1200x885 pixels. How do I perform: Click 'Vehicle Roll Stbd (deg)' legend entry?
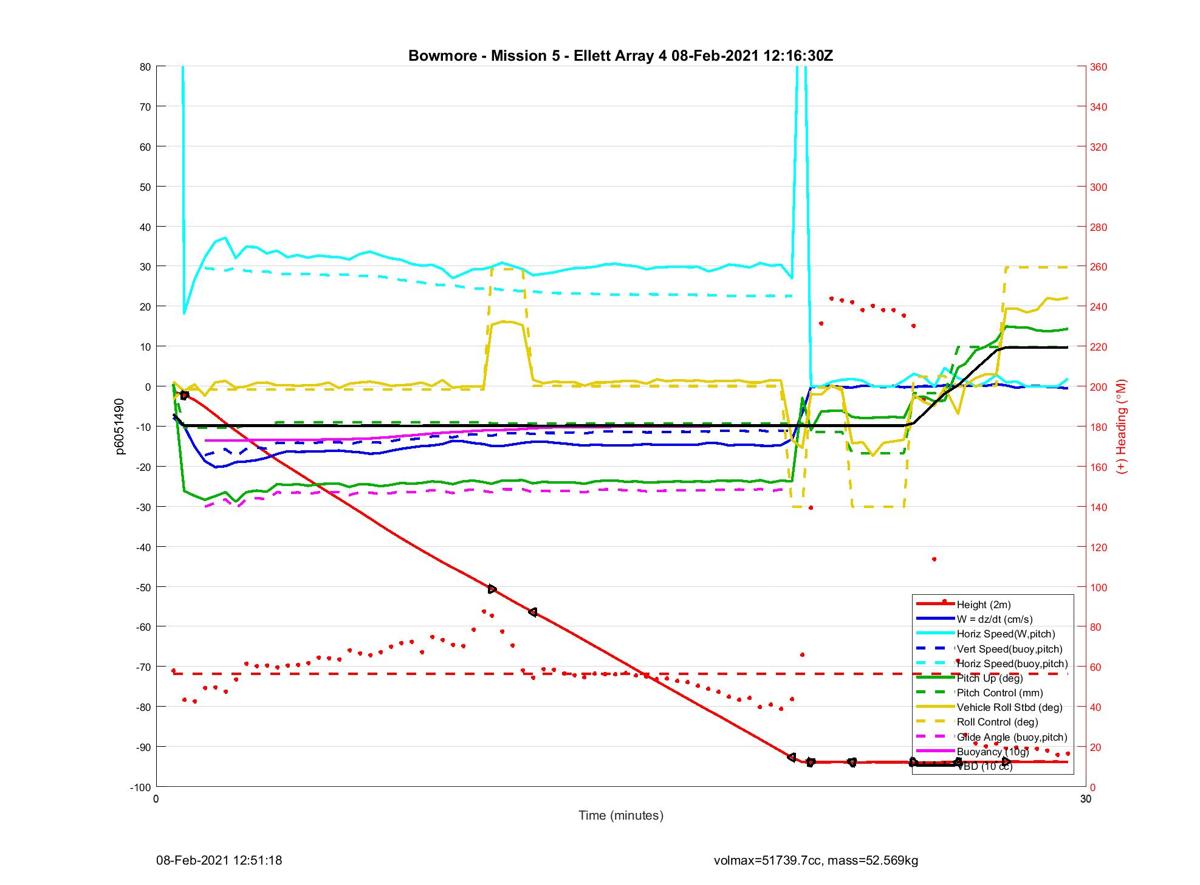click(x=1010, y=707)
